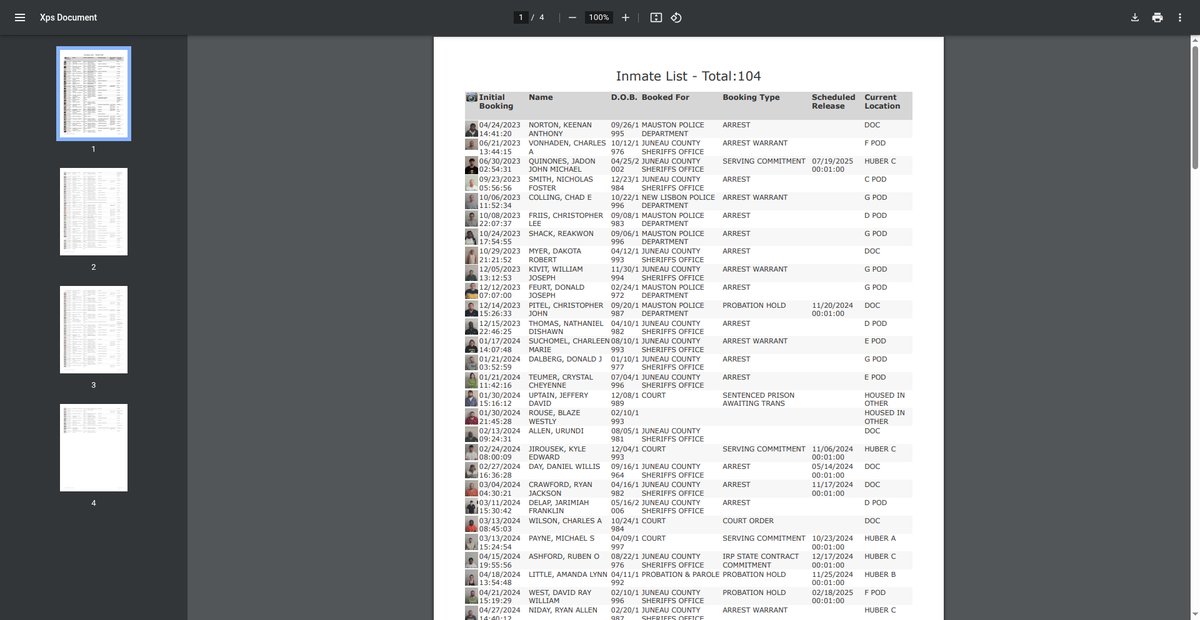Open page 1 thumbnail
The image size is (1200, 620).
point(93,93)
